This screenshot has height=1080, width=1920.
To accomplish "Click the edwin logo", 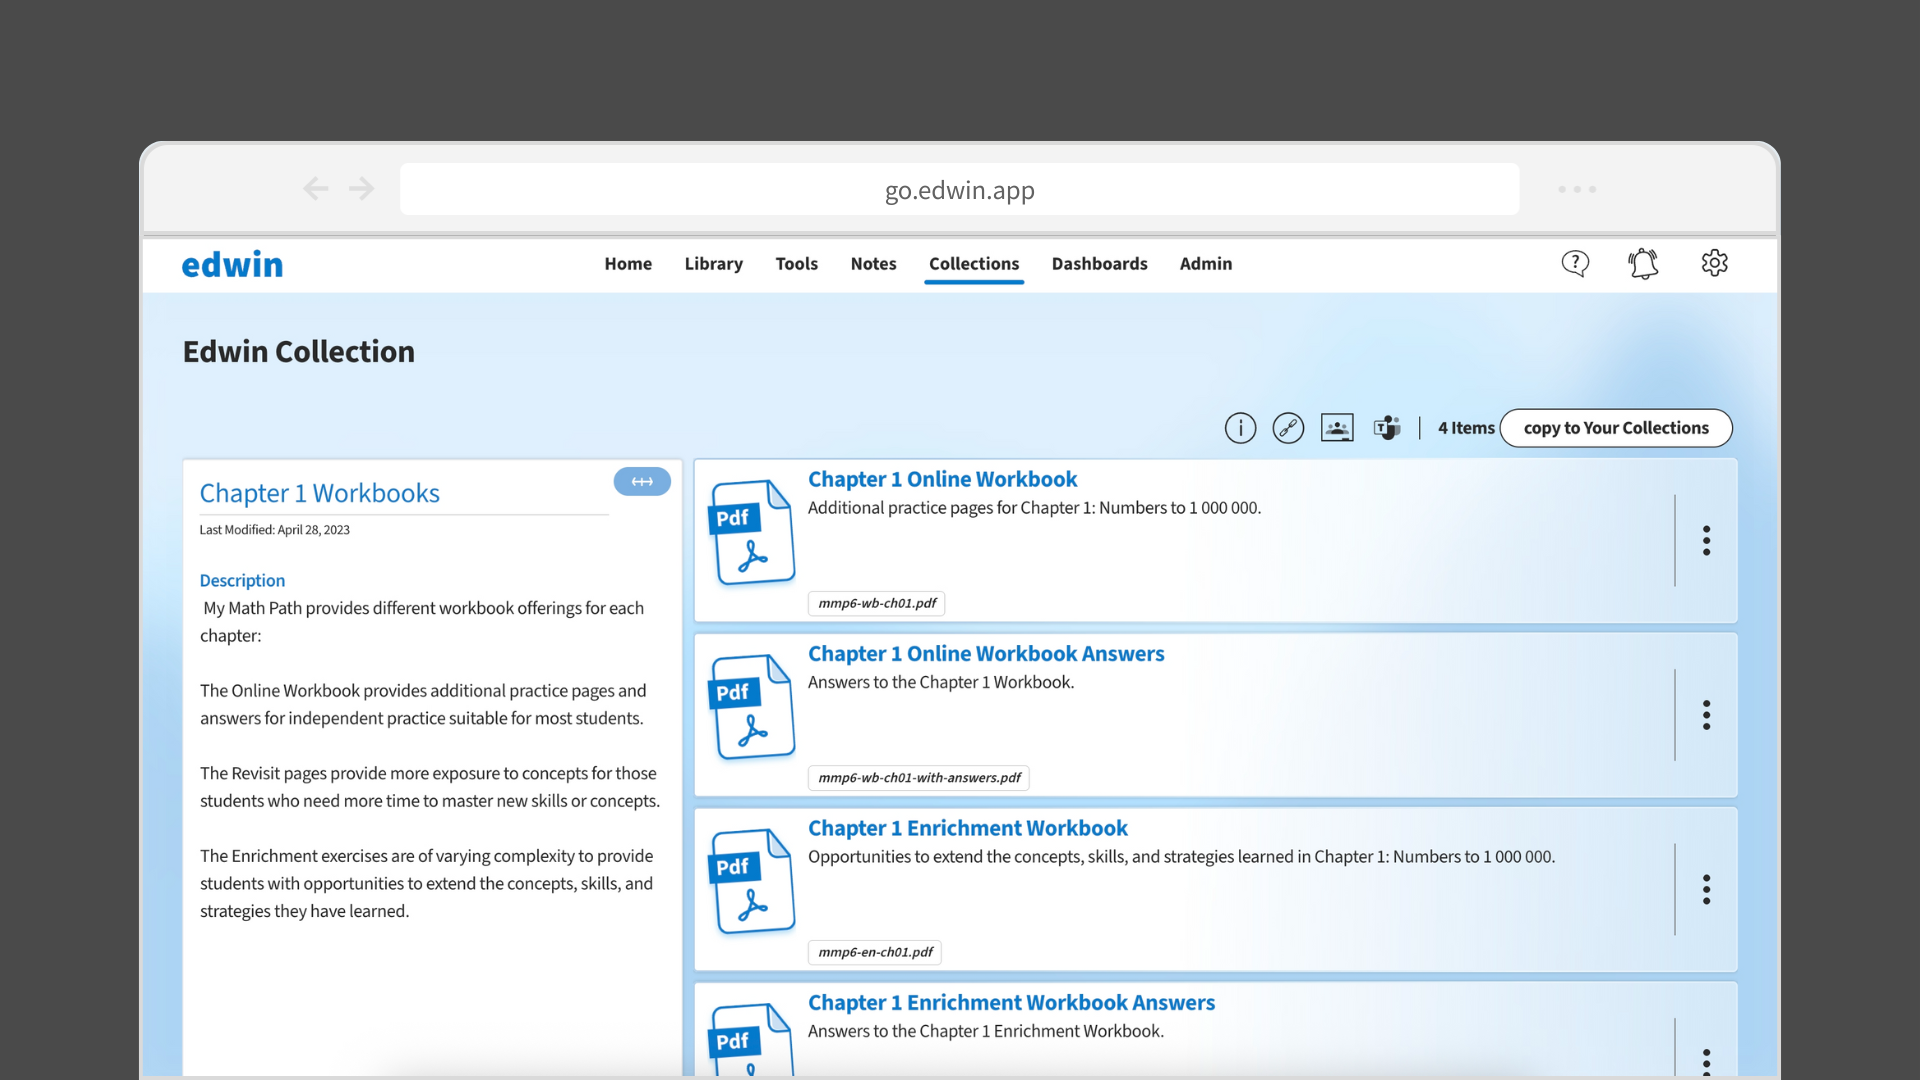I will [232, 264].
